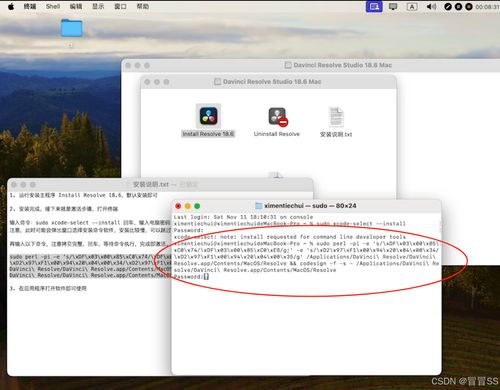Open the 帮助 menu in menu bar
This screenshot has height=390, width=500.
coord(143,6)
